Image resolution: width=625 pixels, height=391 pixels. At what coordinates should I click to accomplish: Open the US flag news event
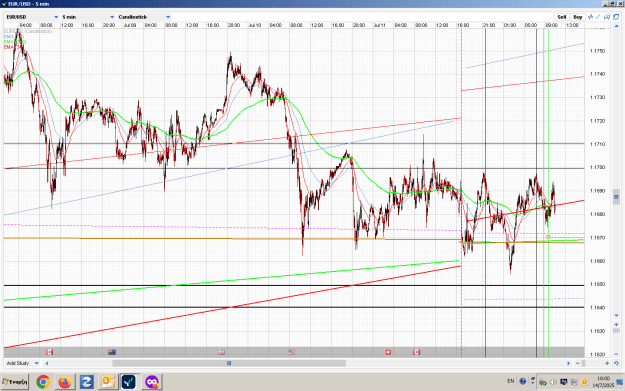pyautogui.click(x=291, y=352)
